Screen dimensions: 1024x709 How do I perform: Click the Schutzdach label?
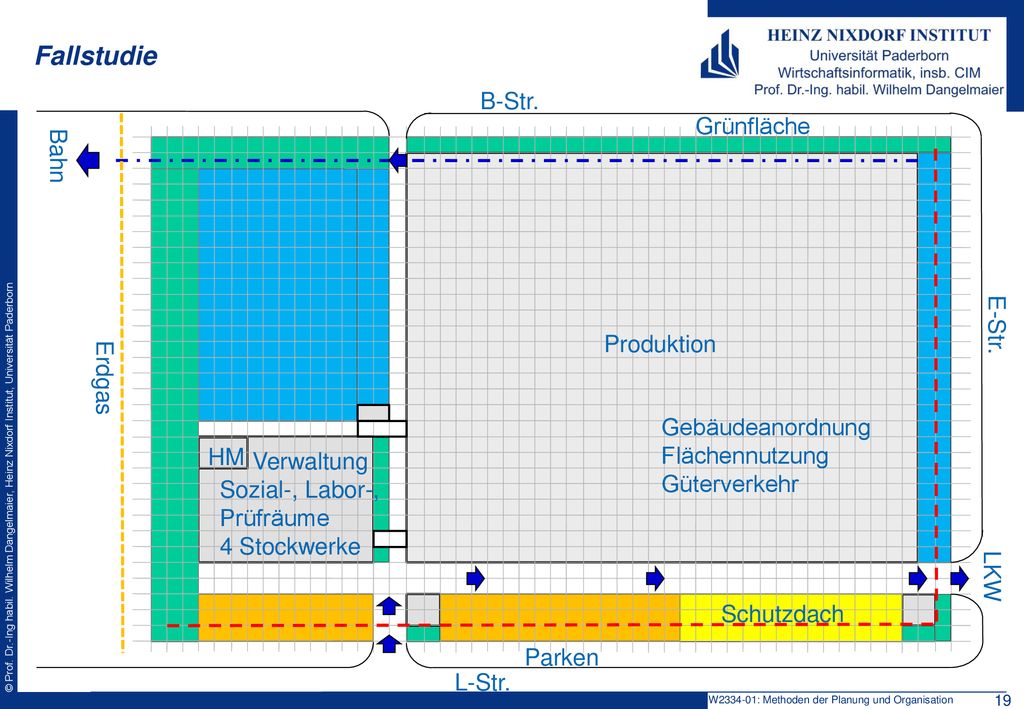[782, 614]
